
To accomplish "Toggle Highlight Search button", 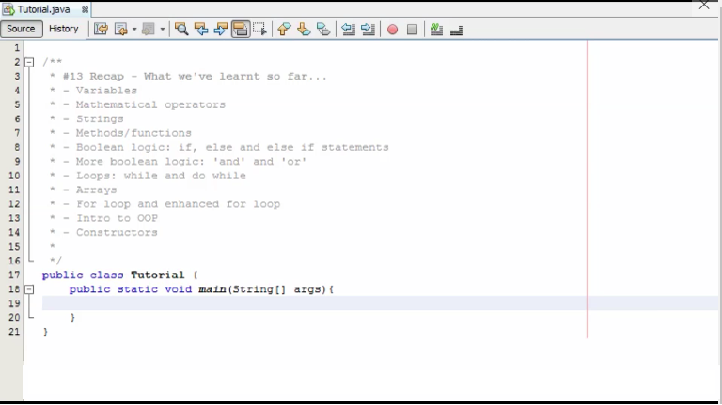I will 240,29.
